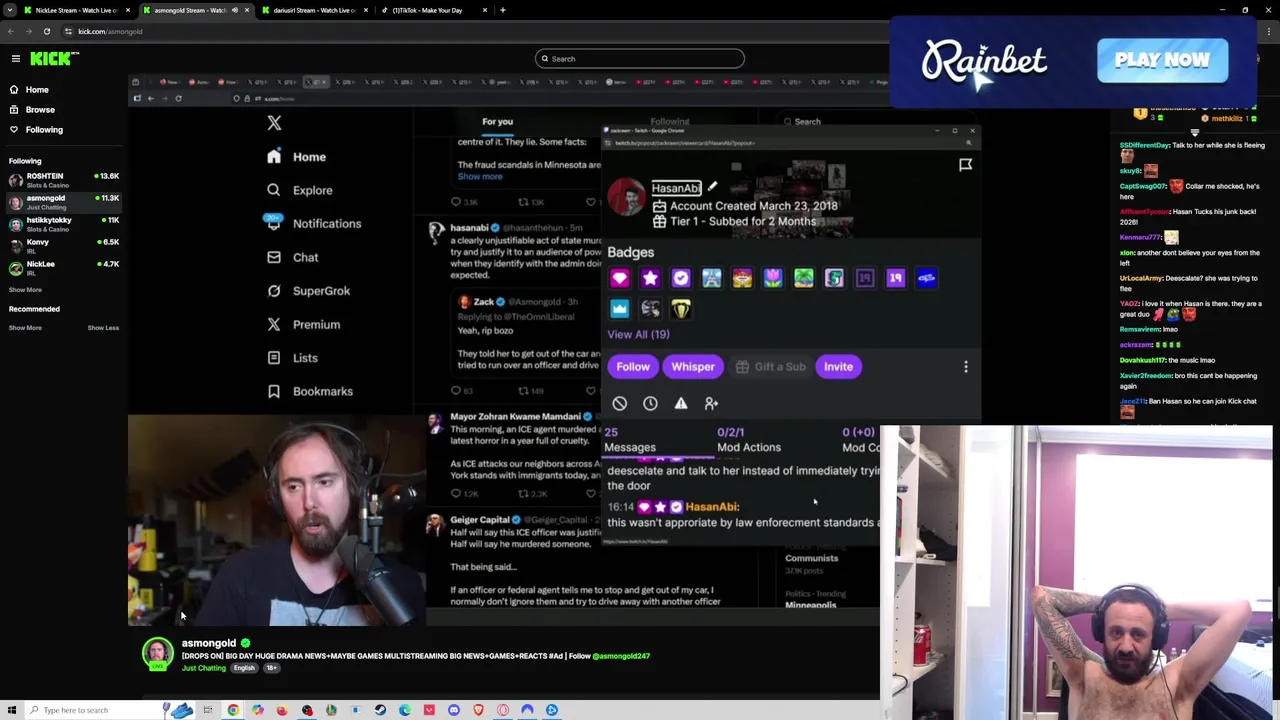Click the Kick search field

[x=640, y=59]
